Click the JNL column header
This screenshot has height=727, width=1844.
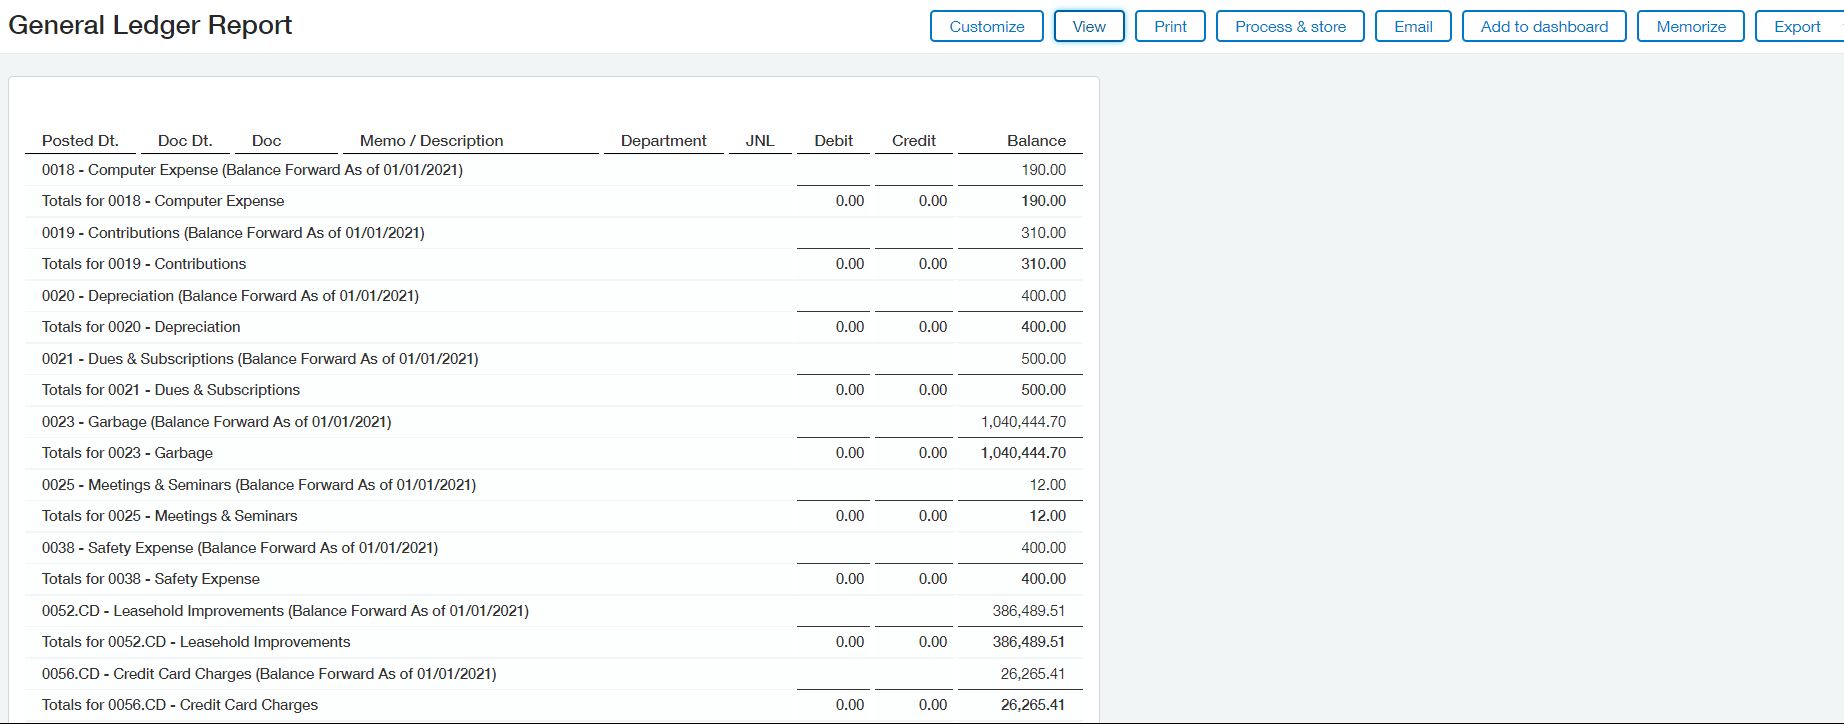coord(760,141)
